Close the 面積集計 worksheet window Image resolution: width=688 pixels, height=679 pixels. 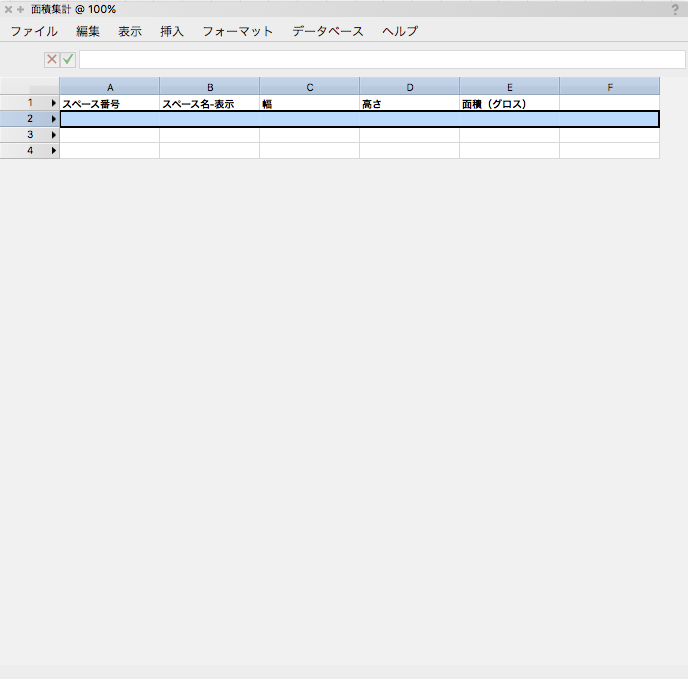point(8,9)
